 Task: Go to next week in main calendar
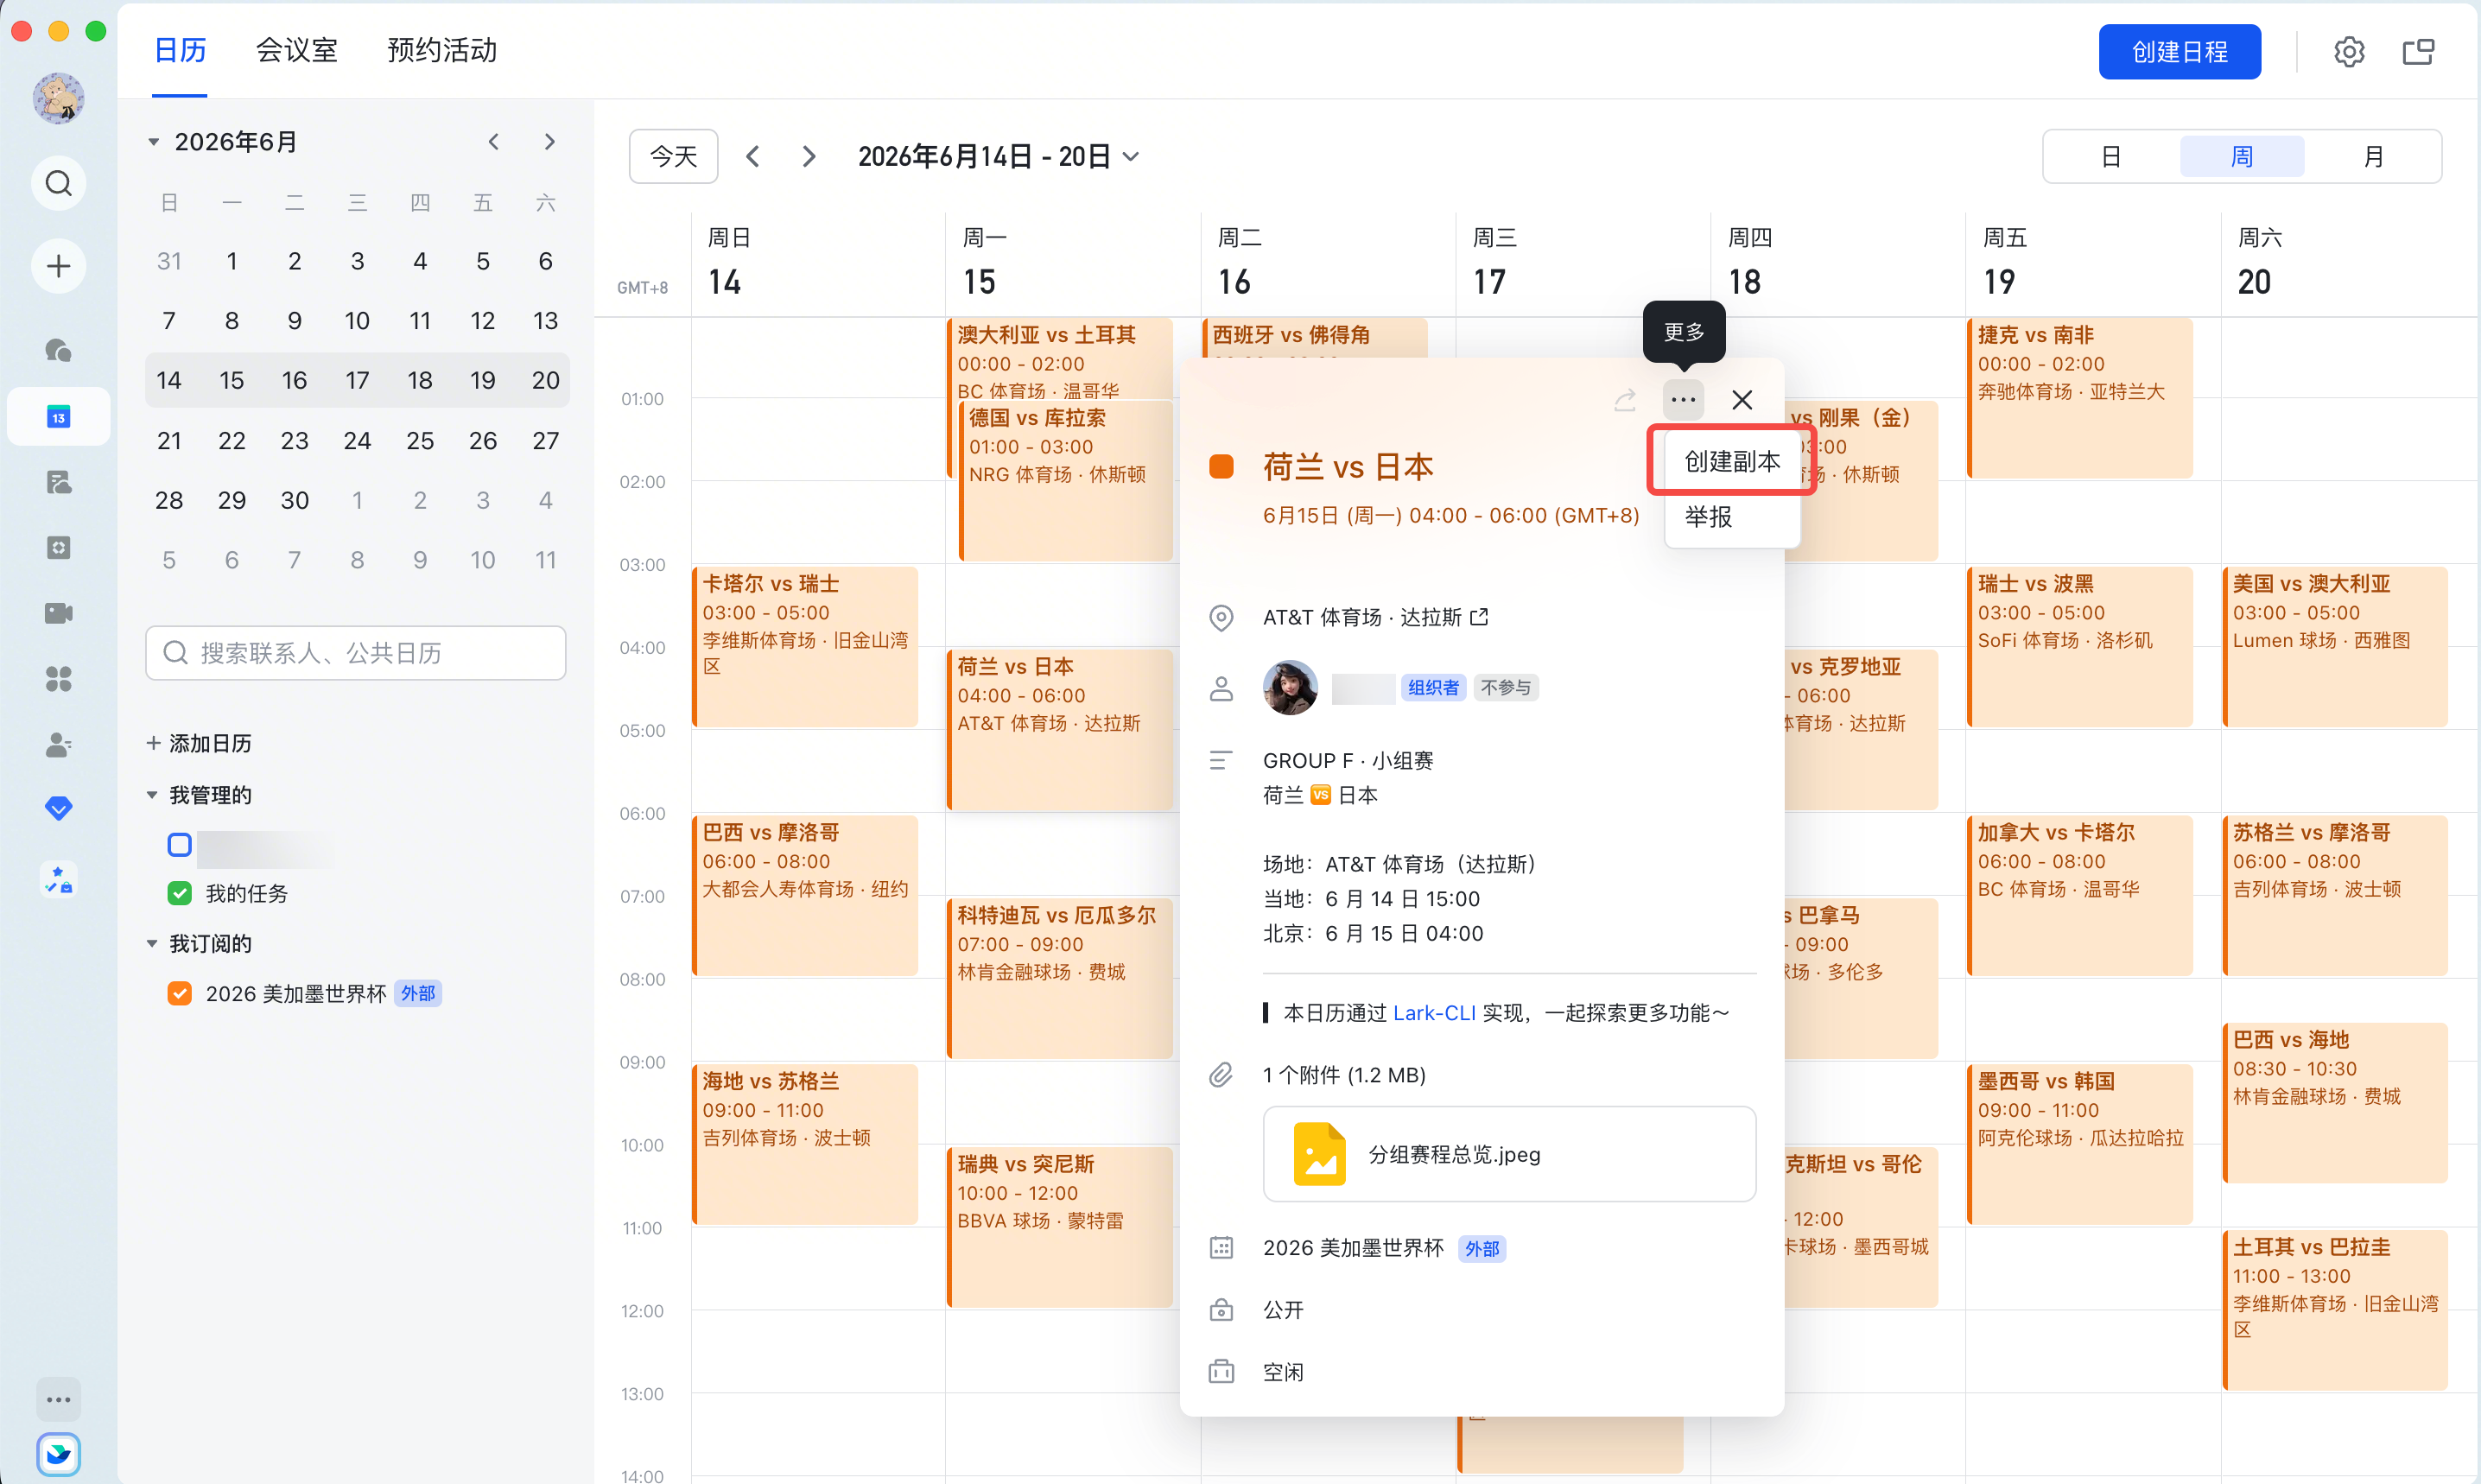point(809,157)
